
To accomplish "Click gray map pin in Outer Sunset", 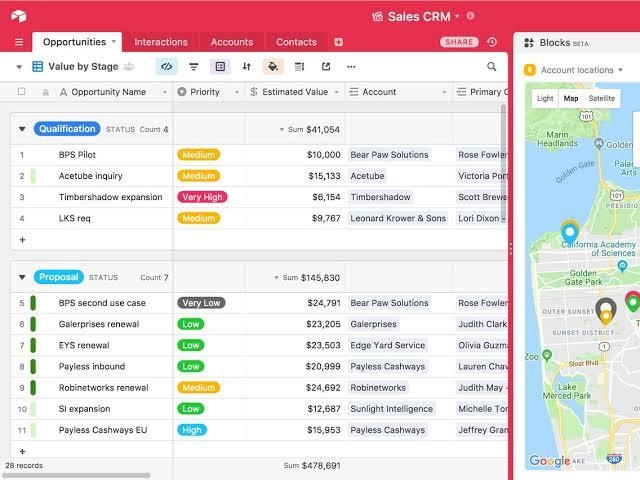I will (606, 308).
